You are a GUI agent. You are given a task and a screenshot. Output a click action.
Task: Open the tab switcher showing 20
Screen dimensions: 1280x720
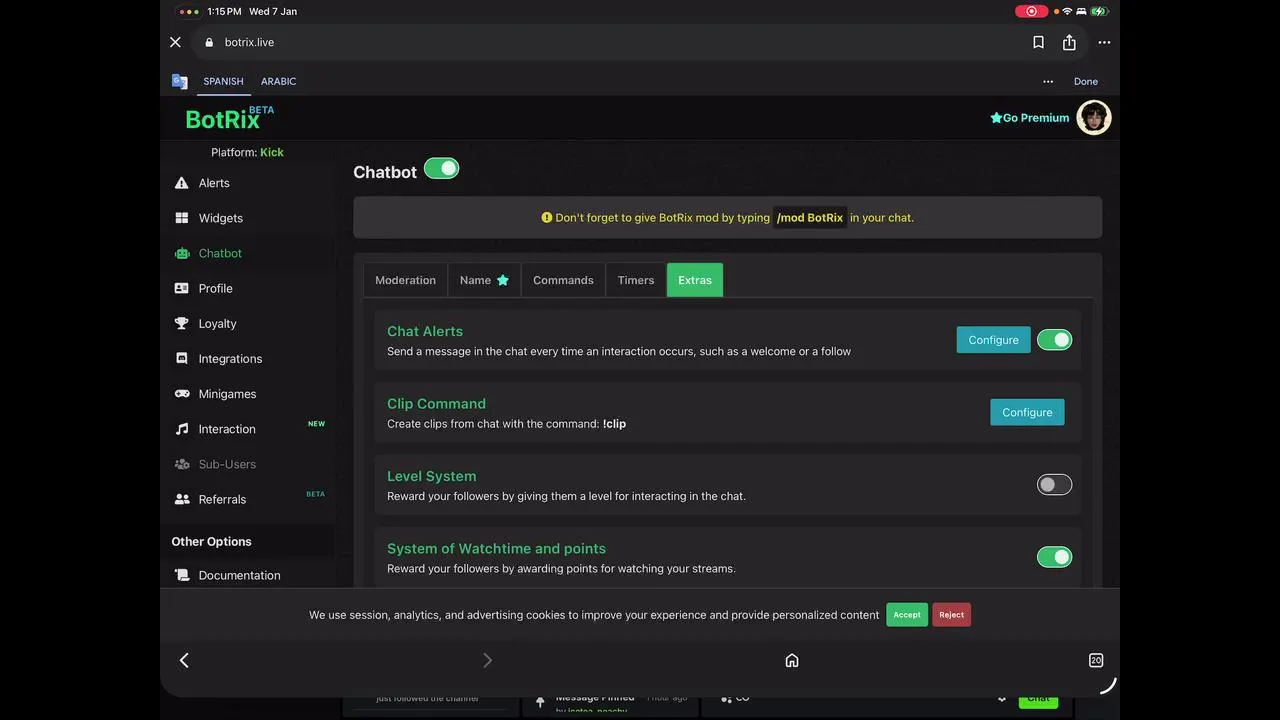click(x=1096, y=660)
